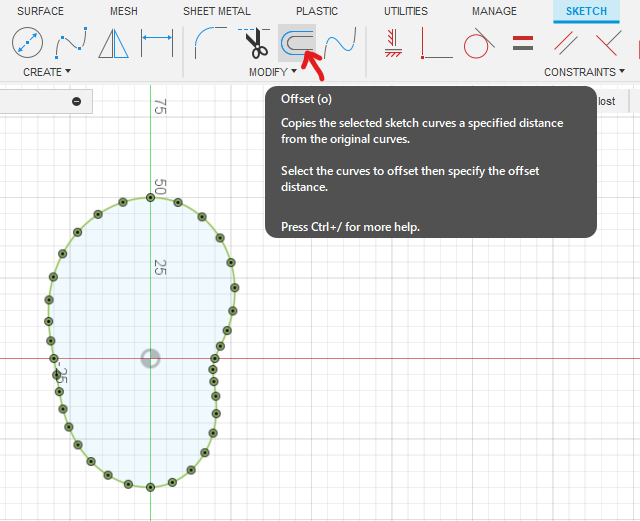Switch to the UTILITIES tab

[405, 12]
